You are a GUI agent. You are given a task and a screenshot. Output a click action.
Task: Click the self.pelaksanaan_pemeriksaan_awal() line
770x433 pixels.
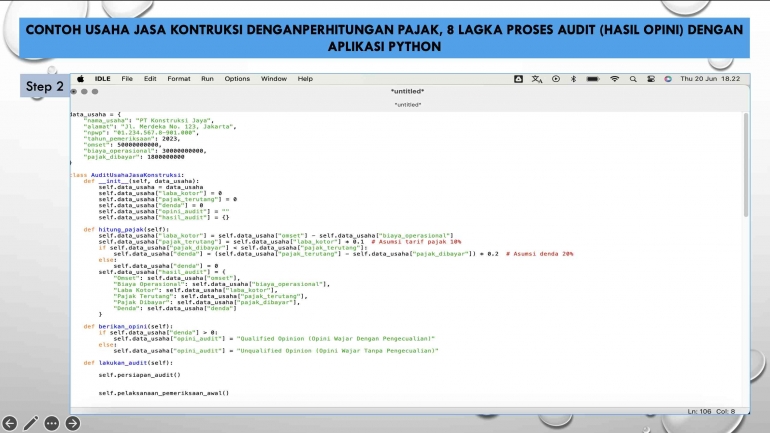pos(164,393)
